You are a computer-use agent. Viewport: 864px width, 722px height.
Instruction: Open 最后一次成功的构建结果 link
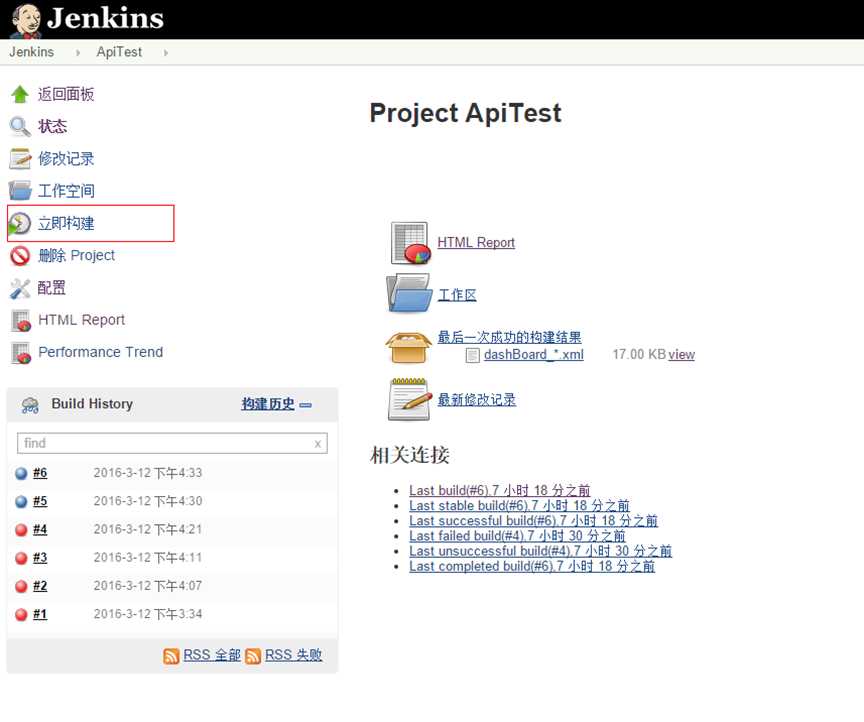point(509,337)
